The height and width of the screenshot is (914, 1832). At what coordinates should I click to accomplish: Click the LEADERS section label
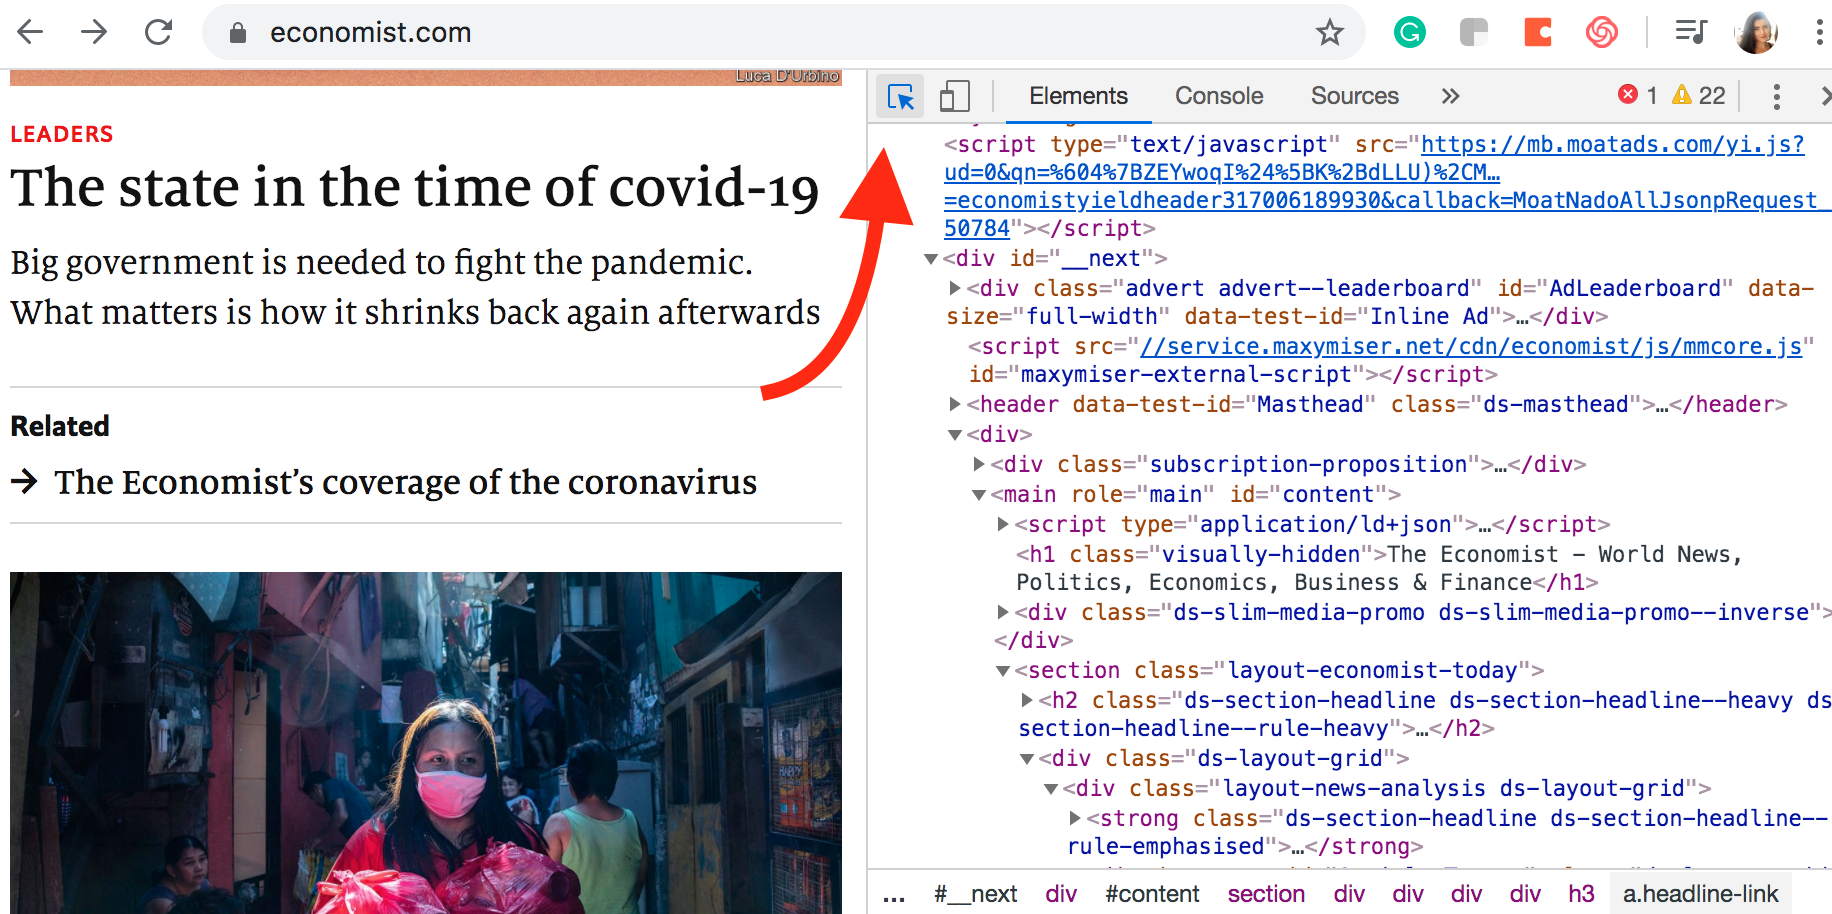pos(62,134)
